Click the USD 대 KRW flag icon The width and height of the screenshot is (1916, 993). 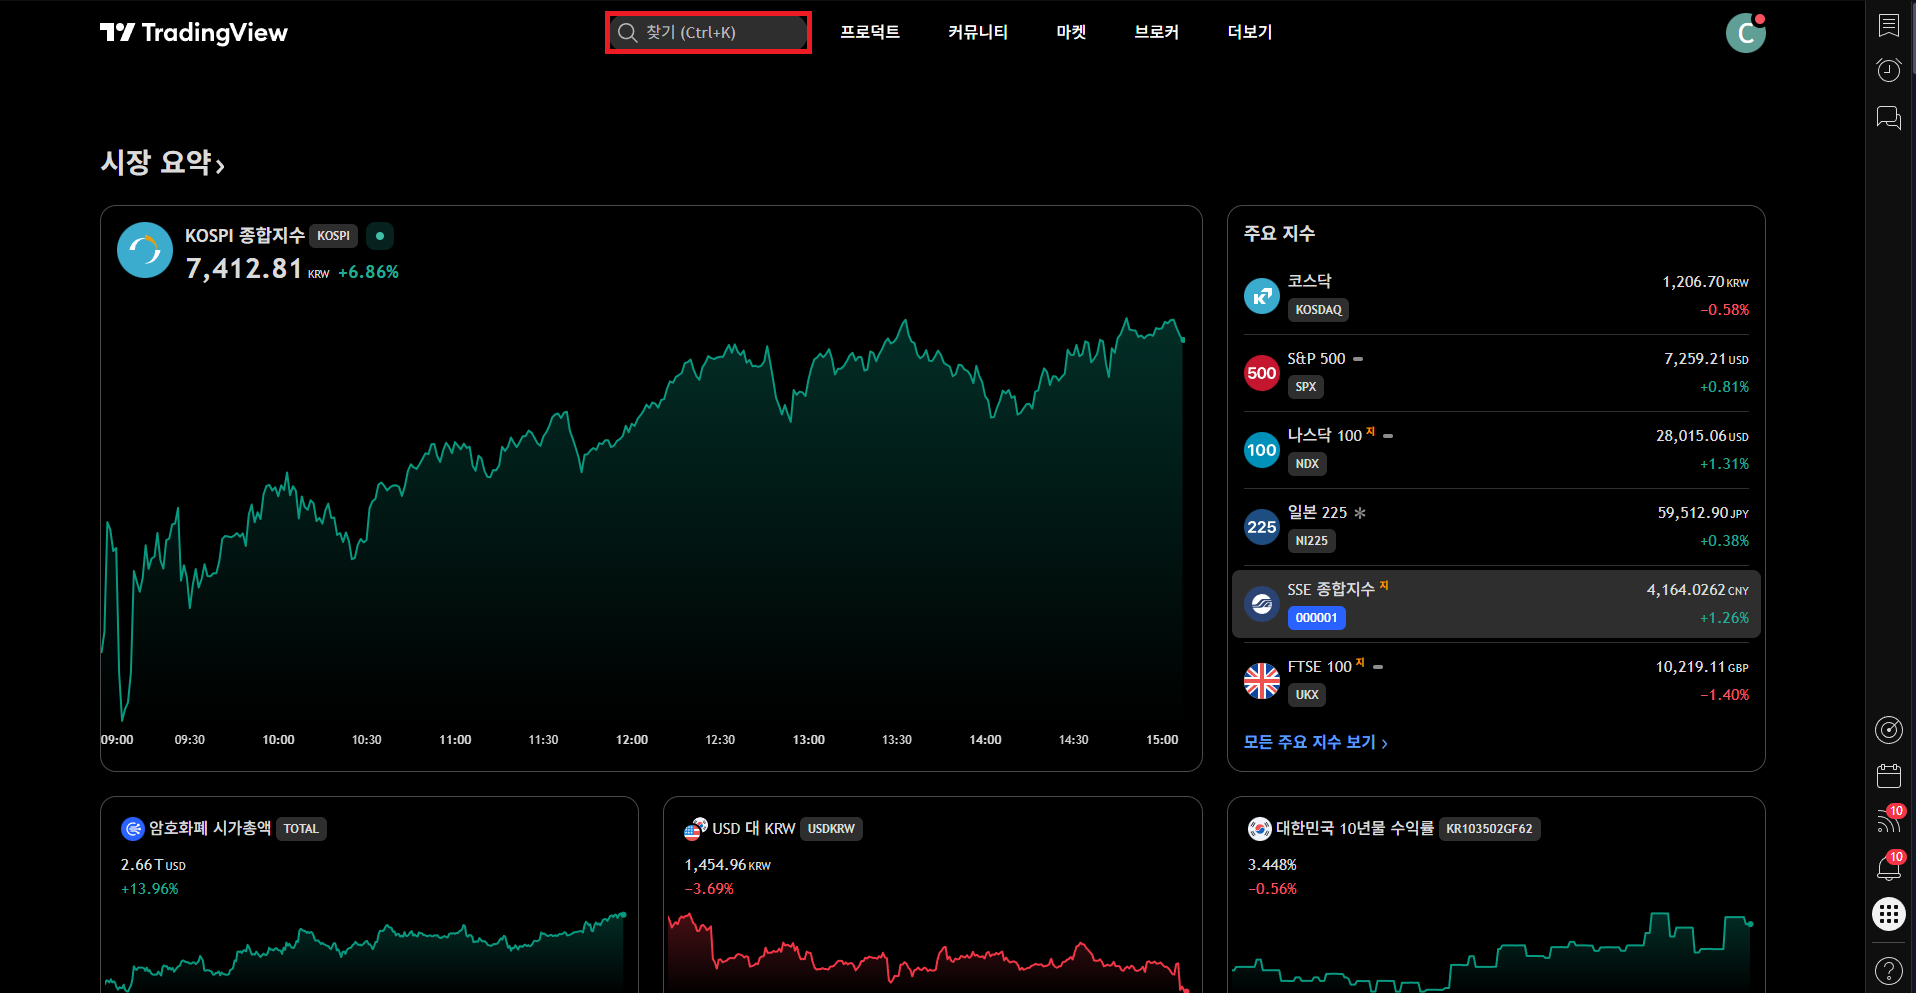696,829
